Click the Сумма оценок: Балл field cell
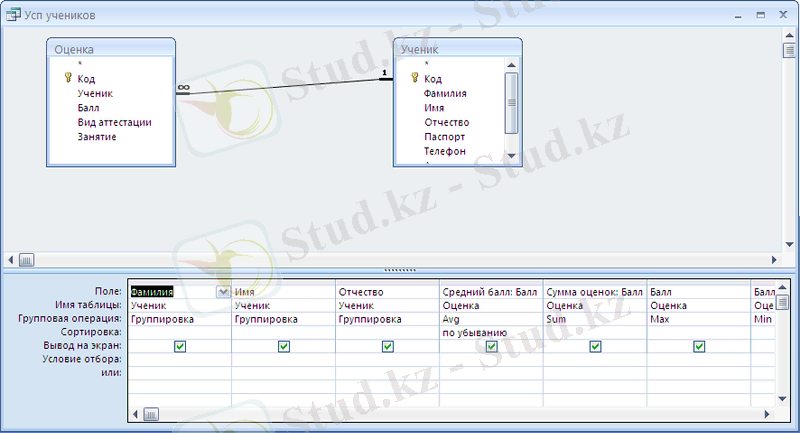Screen dimensions: 800x433 click(x=595, y=292)
